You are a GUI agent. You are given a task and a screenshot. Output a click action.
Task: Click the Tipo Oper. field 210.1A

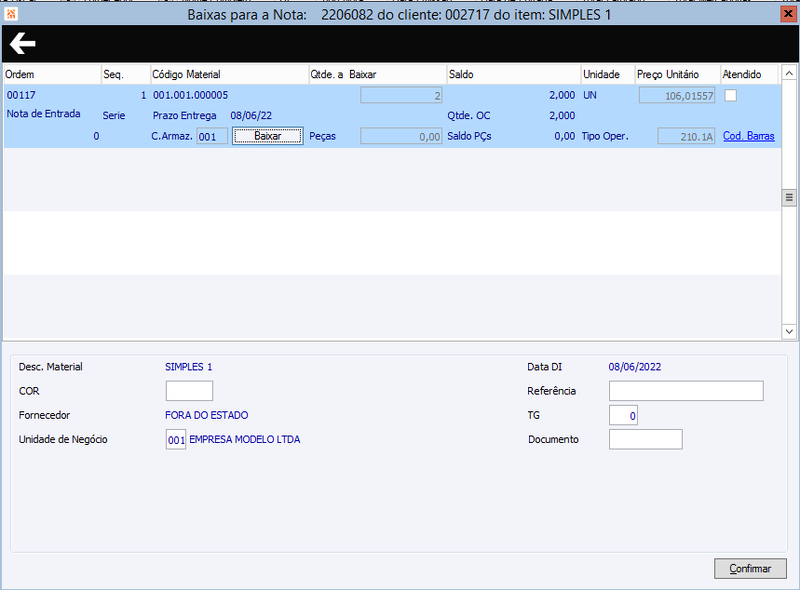pos(686,136)
